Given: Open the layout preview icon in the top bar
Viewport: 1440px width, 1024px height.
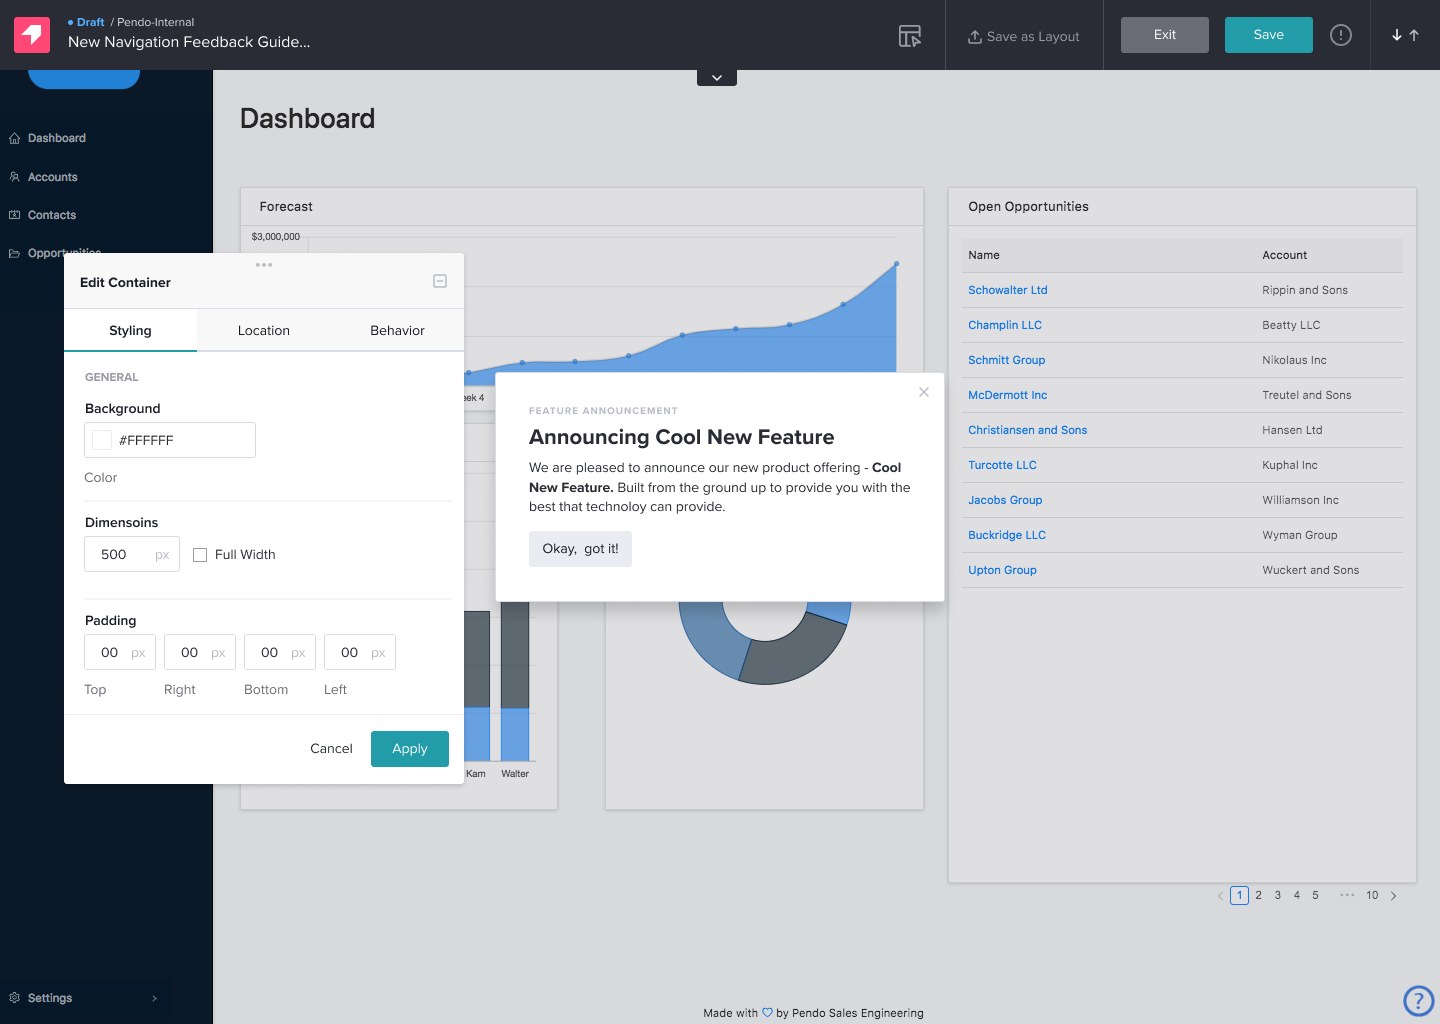Looking at the screenshot, I should pyautogui.click(x=910, y=35).
